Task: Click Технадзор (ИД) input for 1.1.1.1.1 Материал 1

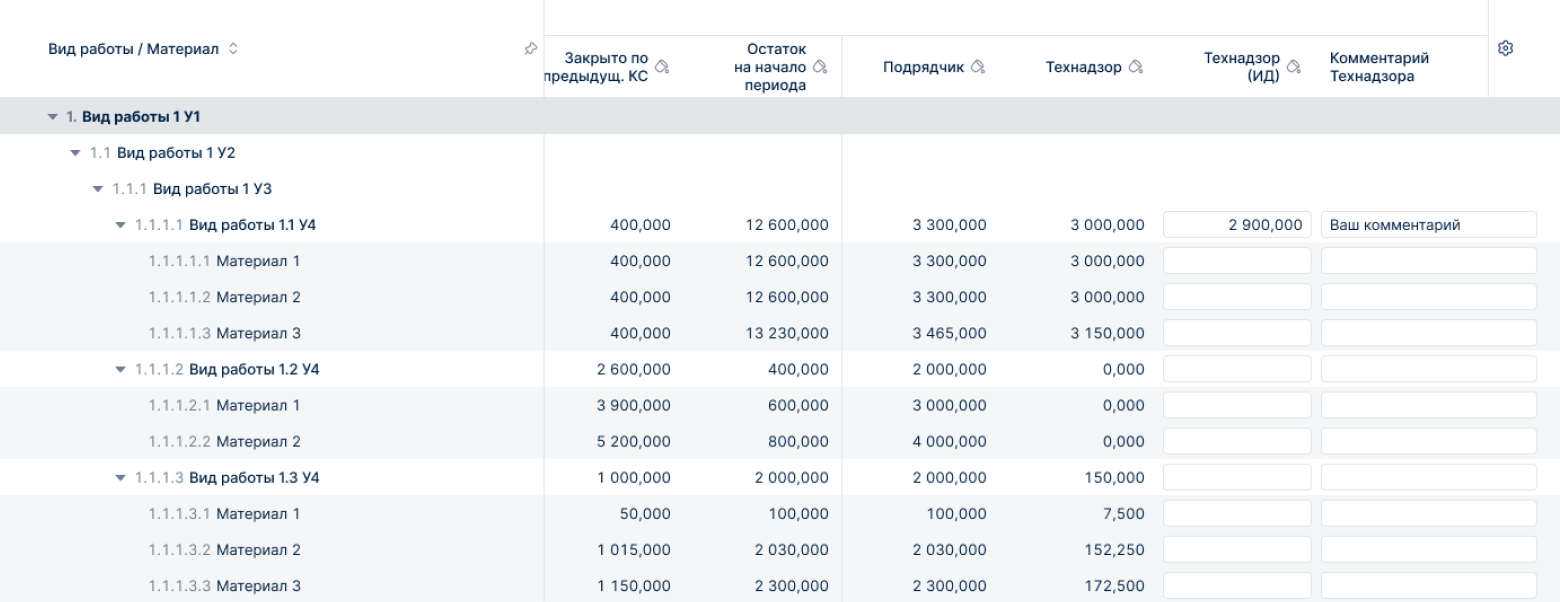Action: coord(1236,261)
